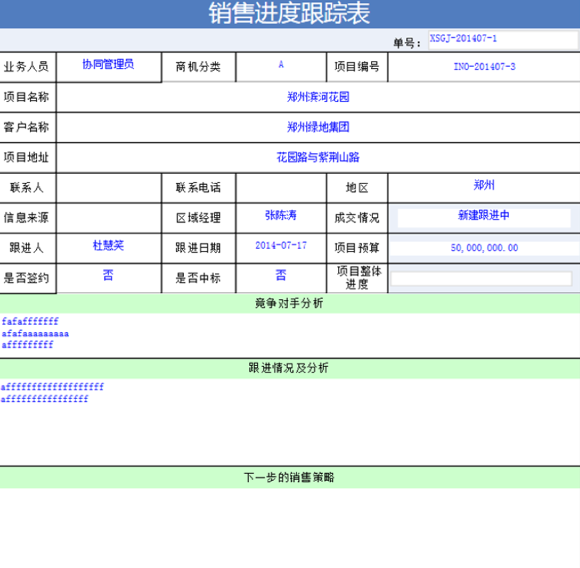Screen dimensions: 580x568
Task: Click the 销售进度跟踪表 title
Action: (289, 13)
